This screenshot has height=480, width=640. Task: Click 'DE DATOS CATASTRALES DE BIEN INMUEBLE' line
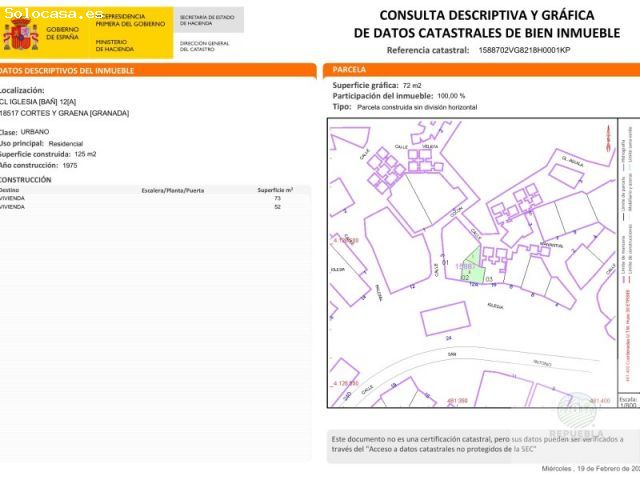[x=487, y=33]
